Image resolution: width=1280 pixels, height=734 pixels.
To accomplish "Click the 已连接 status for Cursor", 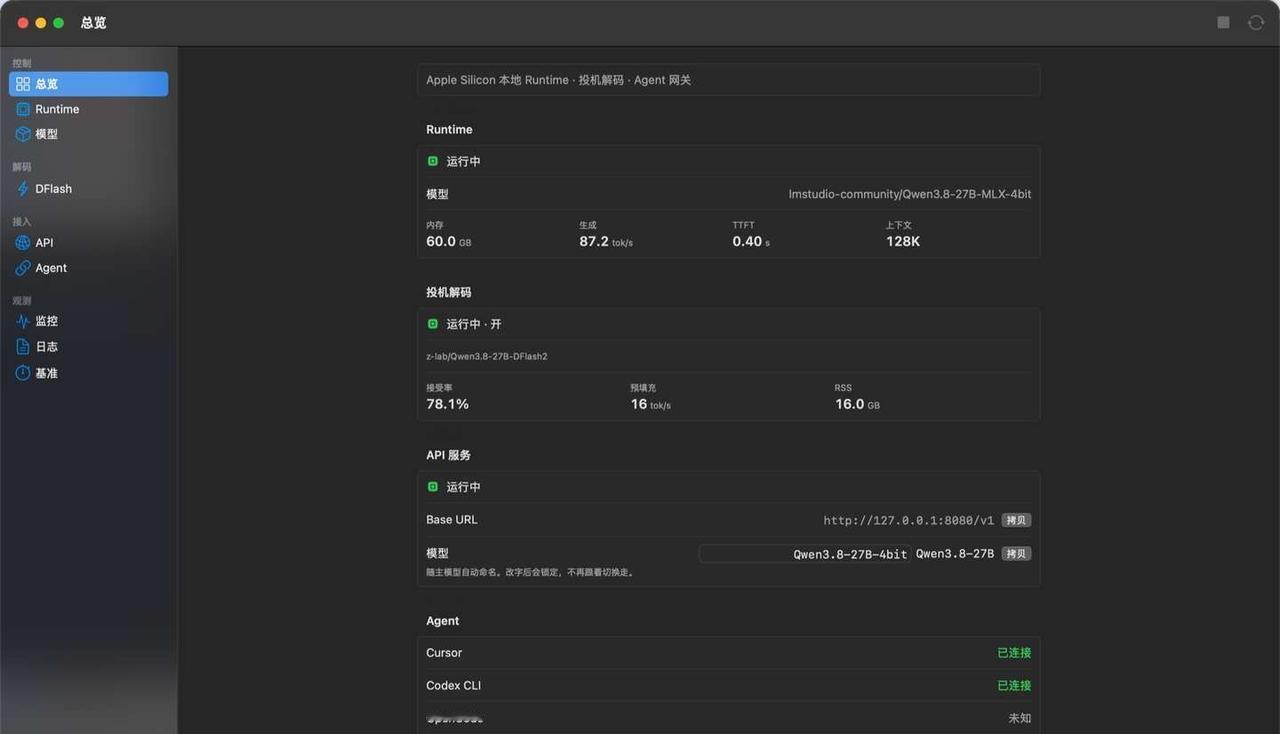I will tap(1014, 653).
